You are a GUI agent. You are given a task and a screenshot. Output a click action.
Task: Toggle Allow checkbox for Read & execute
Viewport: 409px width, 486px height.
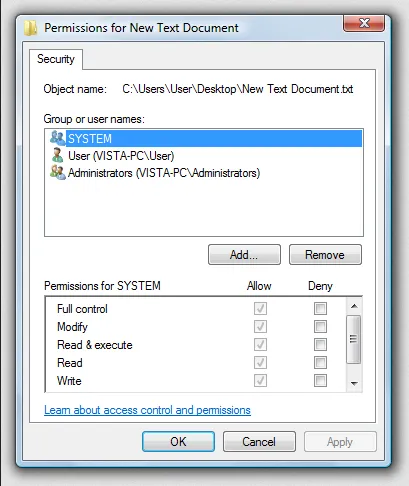pos(260,345)
